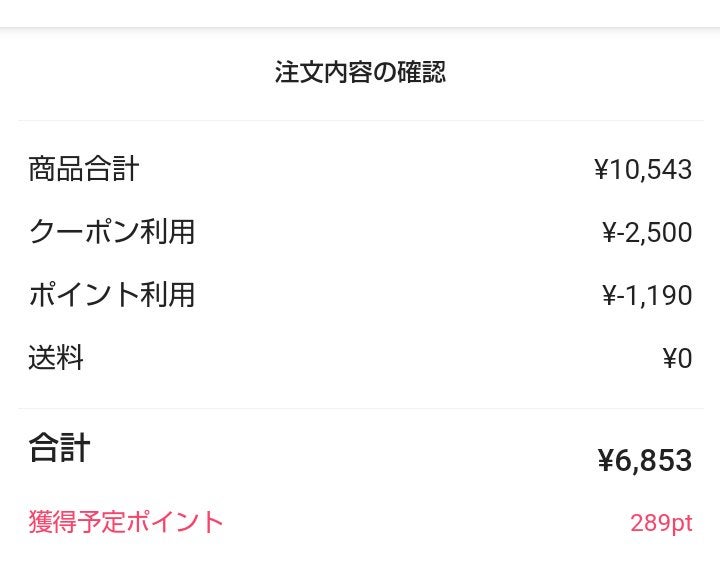Click the ¥-1,190 points discount
720x562 pixels.
coord(646,296)
